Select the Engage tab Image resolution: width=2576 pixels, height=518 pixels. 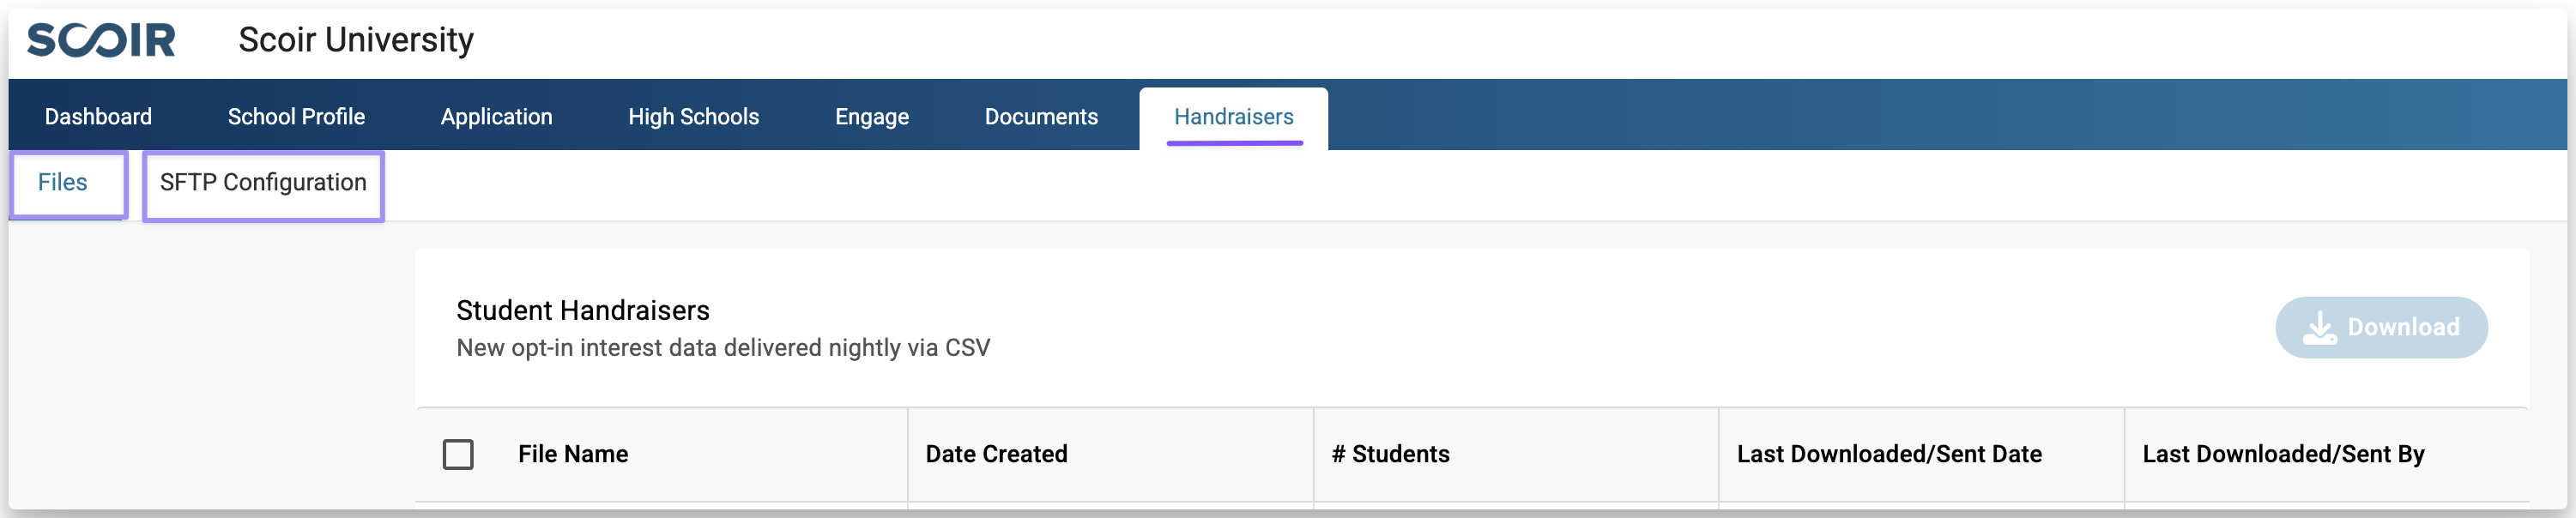point(871,117)
